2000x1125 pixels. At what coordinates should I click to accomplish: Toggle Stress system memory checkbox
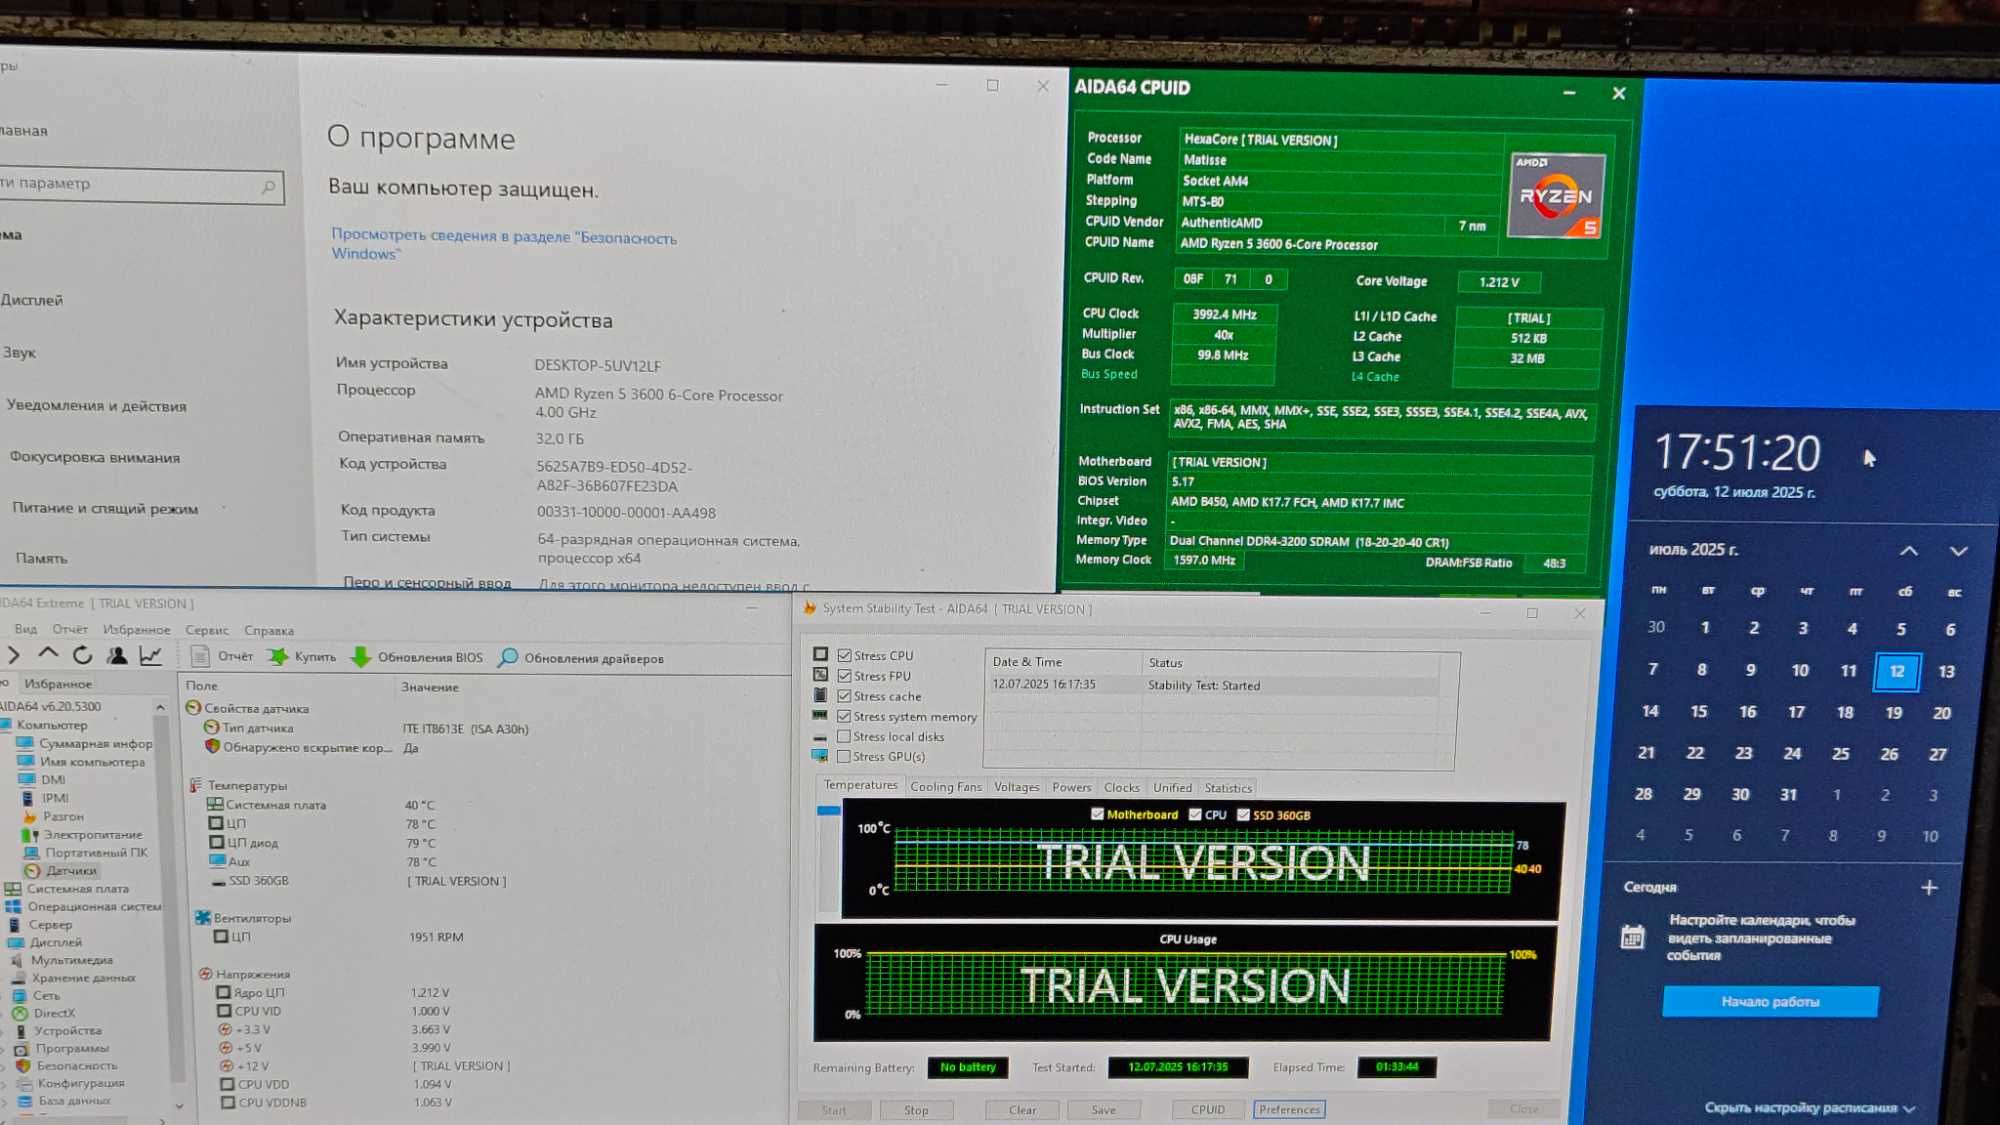845,716
